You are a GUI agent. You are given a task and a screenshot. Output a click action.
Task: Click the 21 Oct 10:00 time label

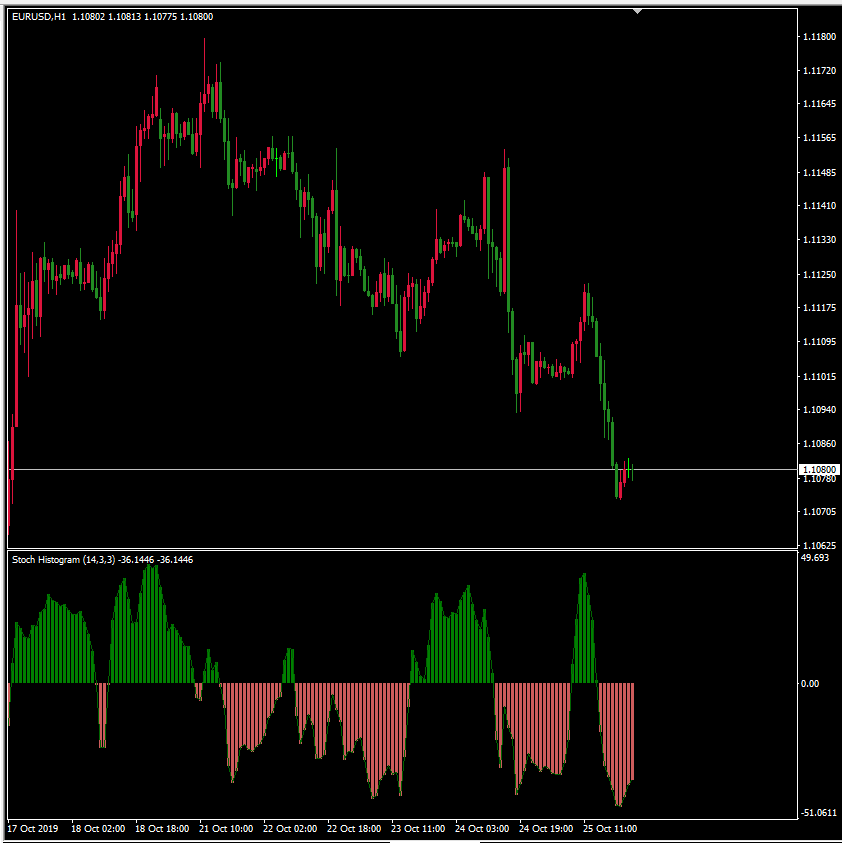pos(226,829)
